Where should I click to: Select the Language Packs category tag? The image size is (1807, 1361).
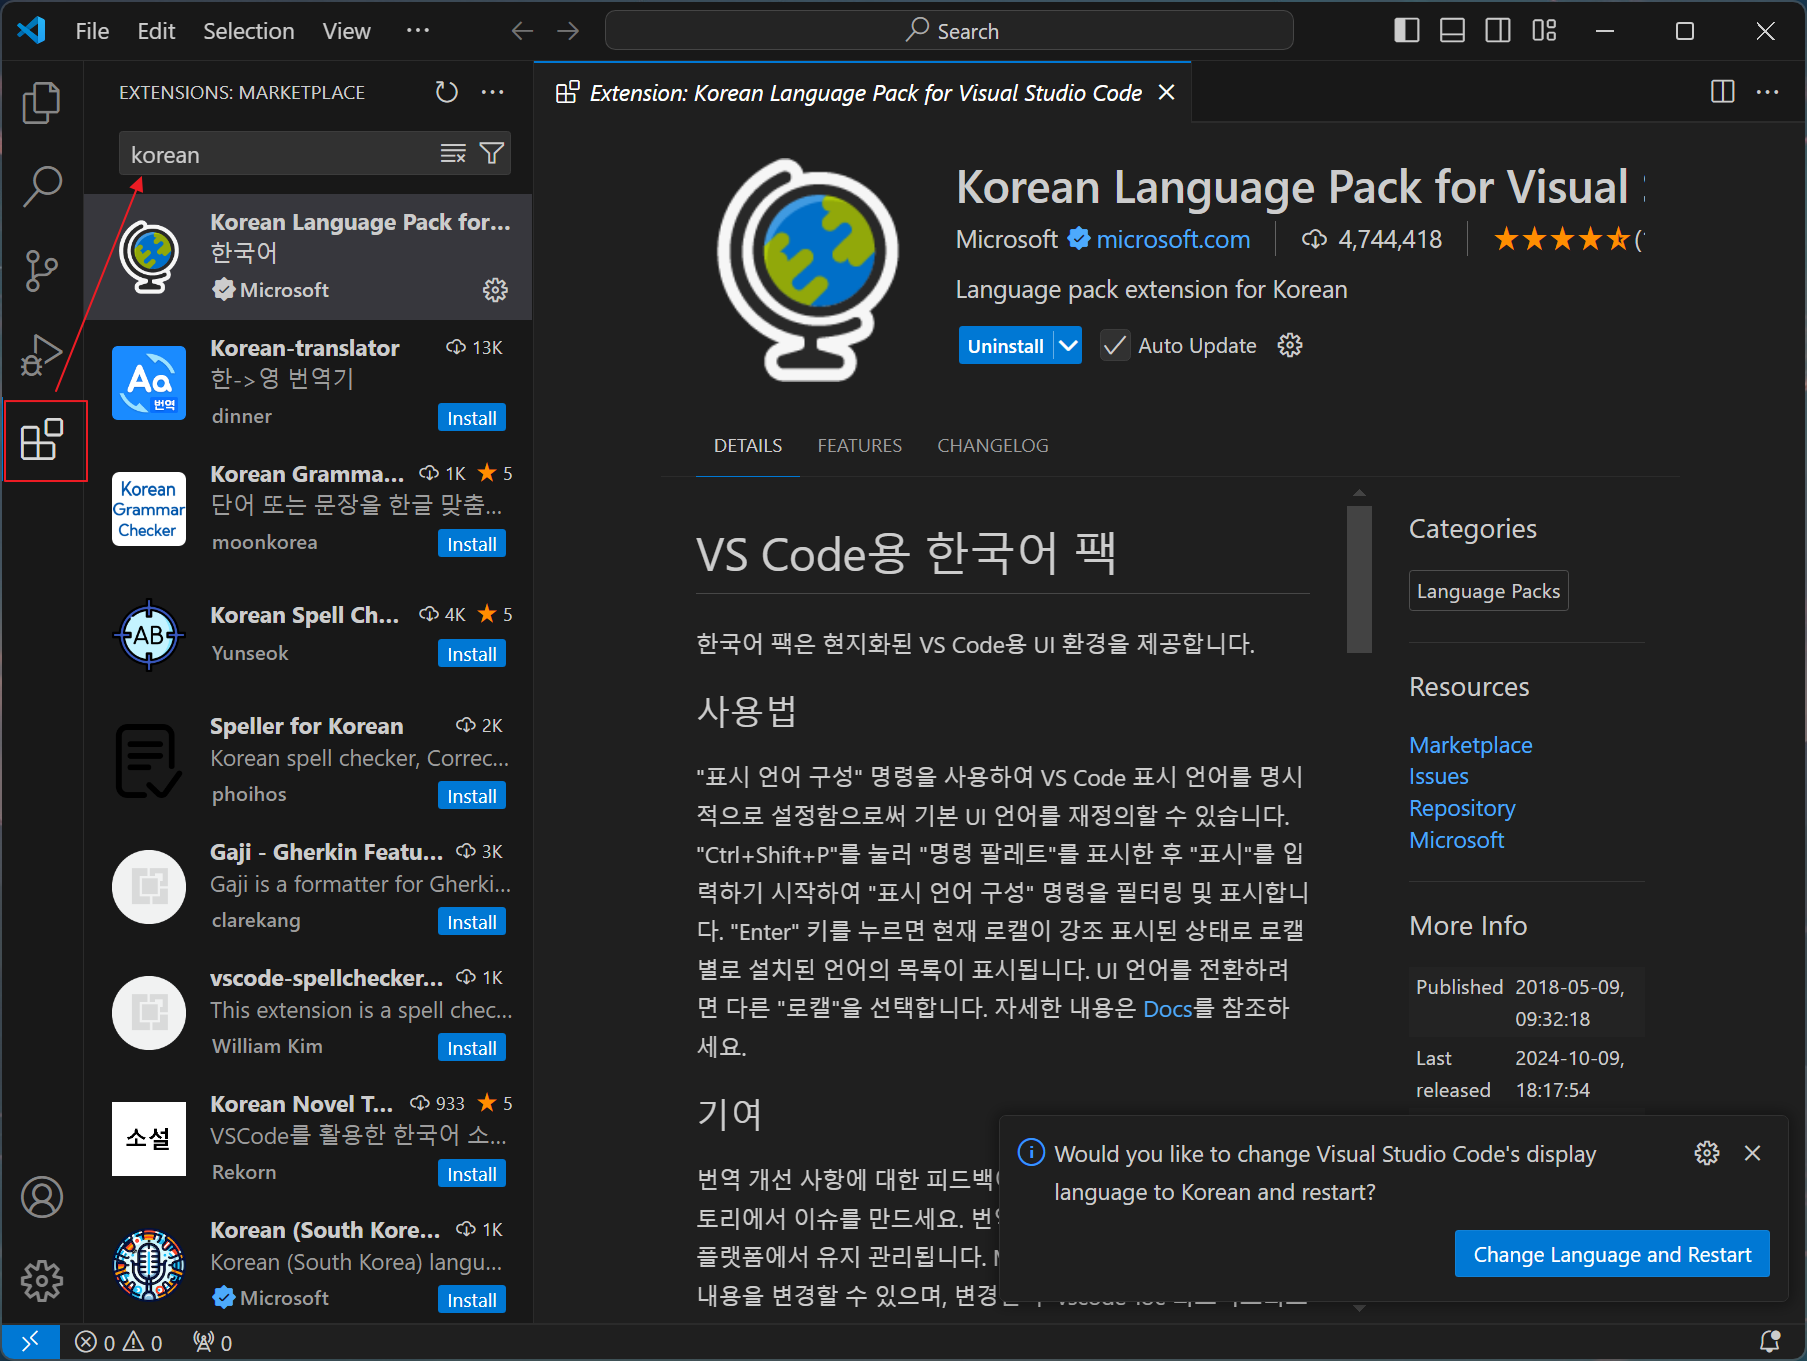click(x=1488, y=591)
